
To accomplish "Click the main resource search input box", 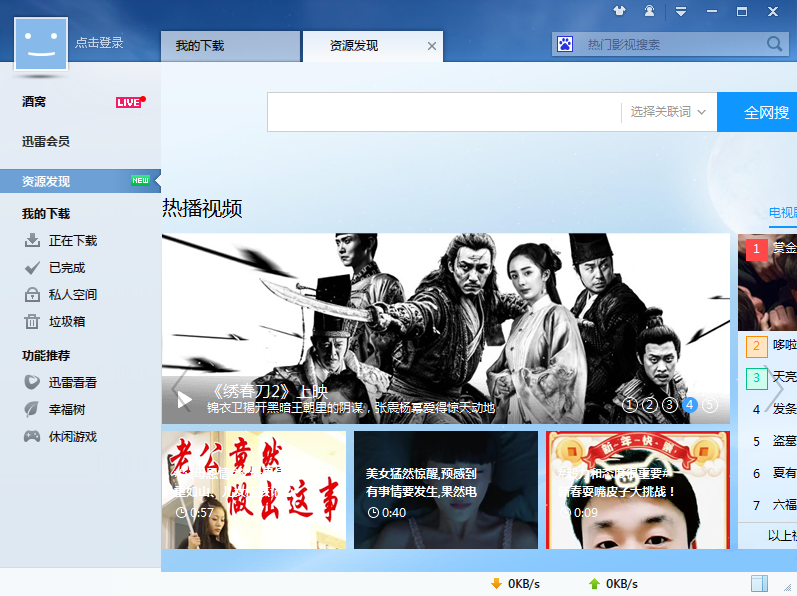I will (444, 112).
